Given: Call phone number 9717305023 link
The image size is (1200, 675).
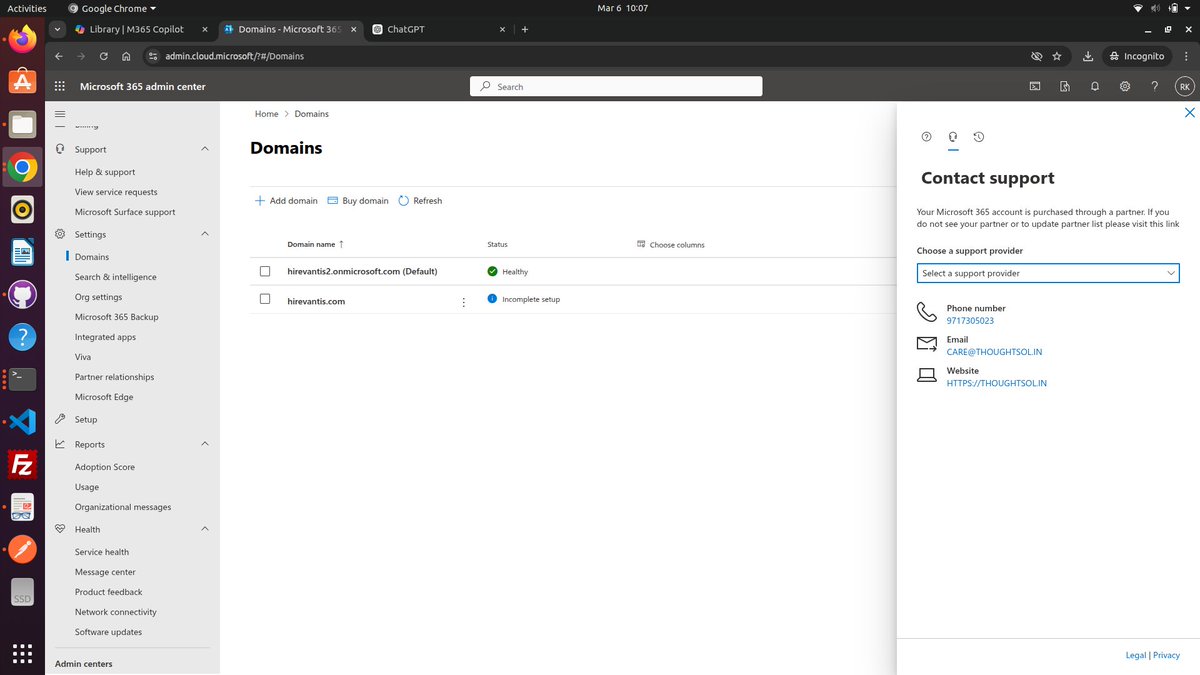Looking at the screenshot, I should tap(970, 321).
